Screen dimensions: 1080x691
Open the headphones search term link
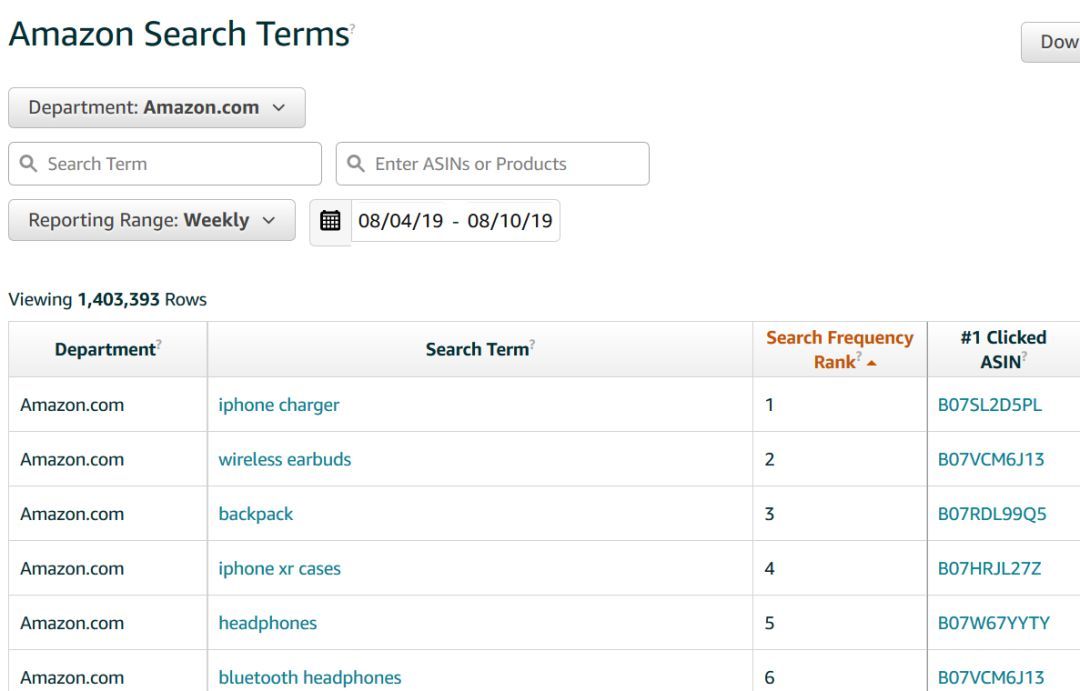[x=268, y=623]
